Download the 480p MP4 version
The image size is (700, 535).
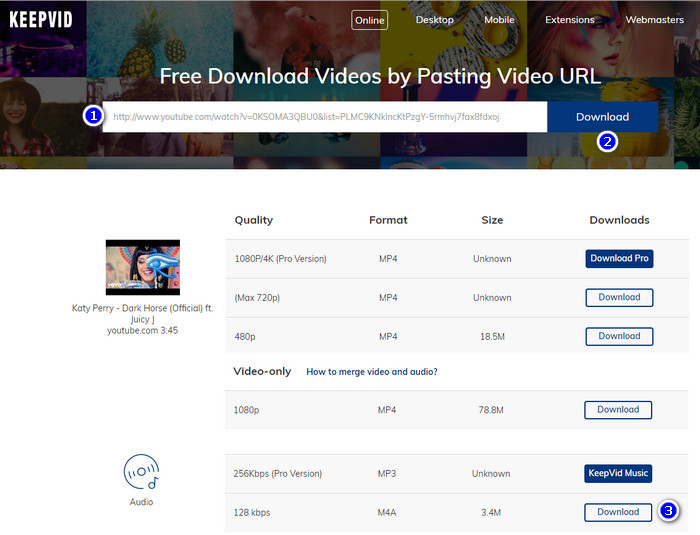[x=619, y=336]
